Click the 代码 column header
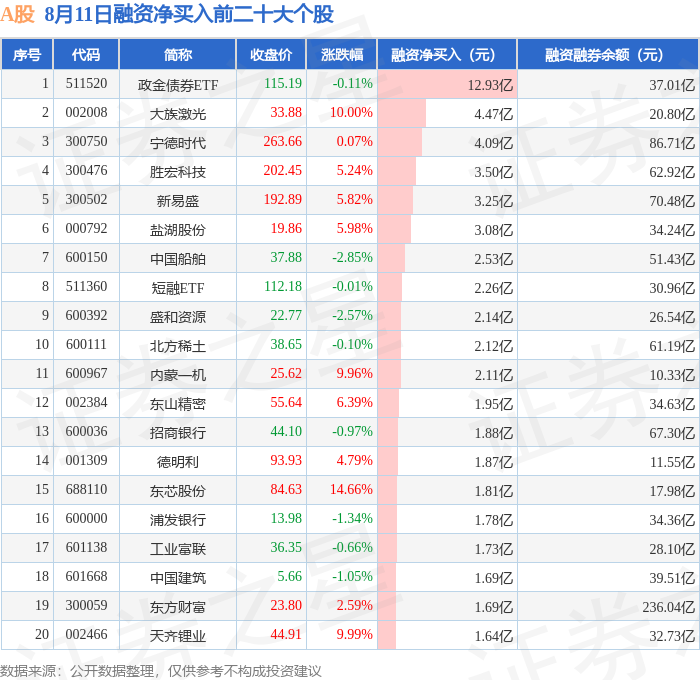 [x=86, y=55]
